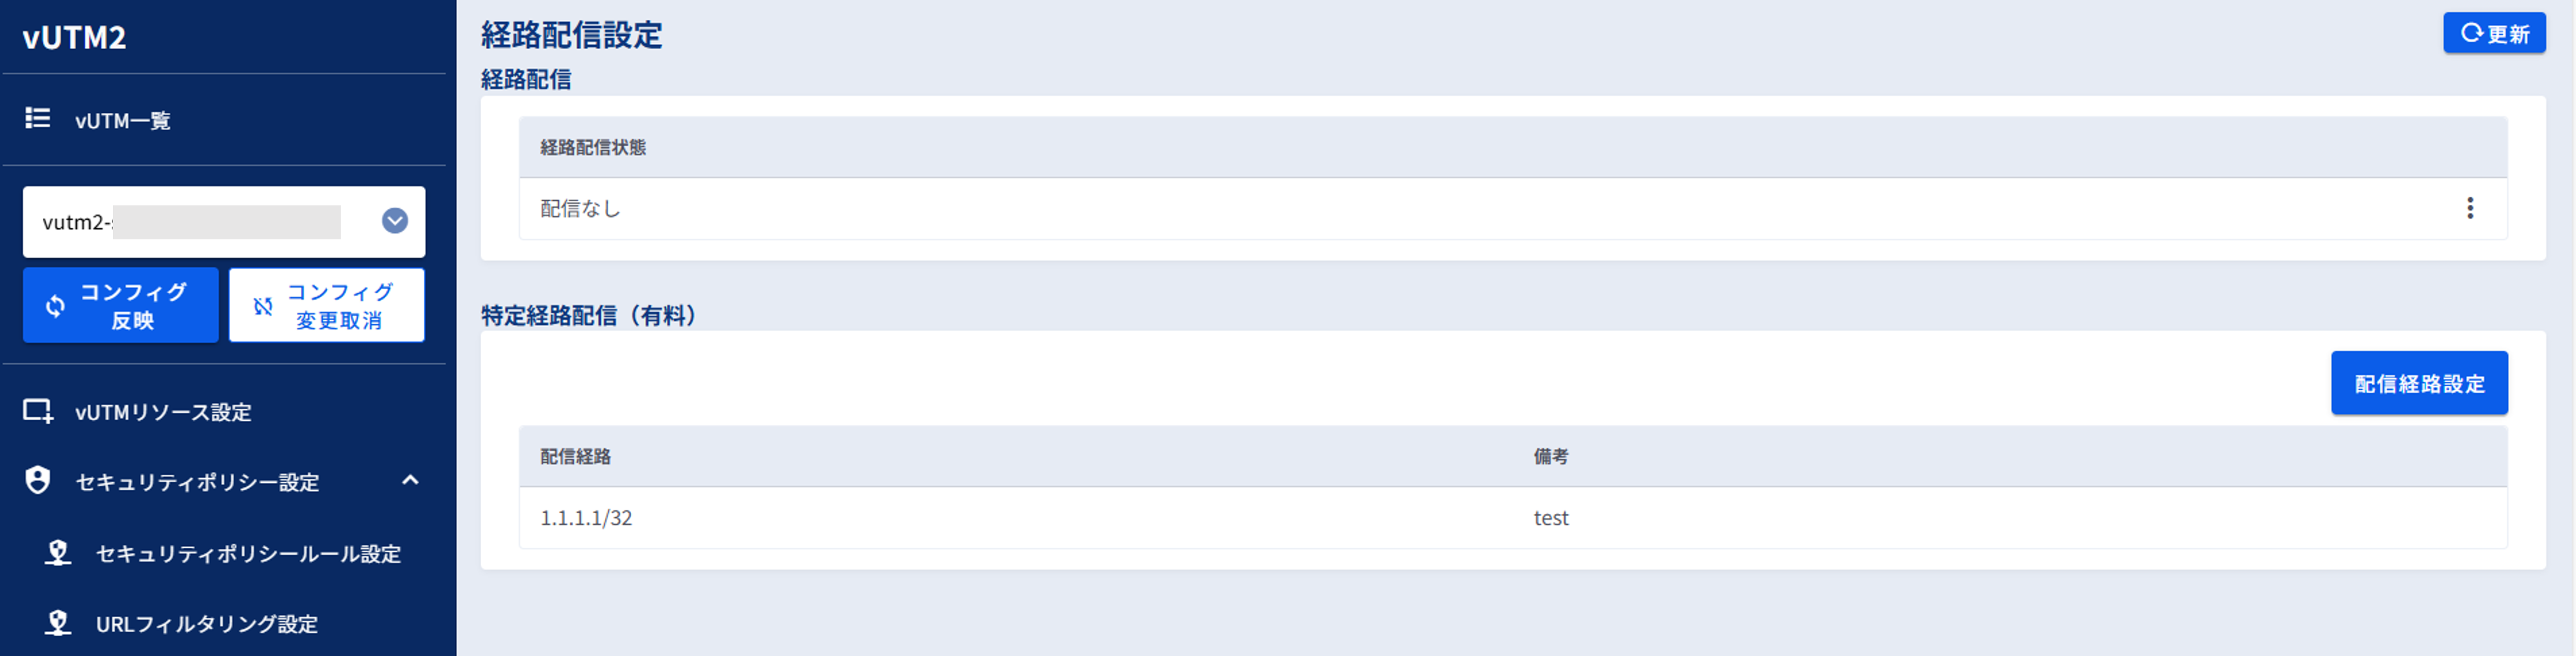Click the shield icon for セキュリティポリシー設定
Image resolution: width=2576 pixels, height=656 pixels.
click(x=38, y=481)
